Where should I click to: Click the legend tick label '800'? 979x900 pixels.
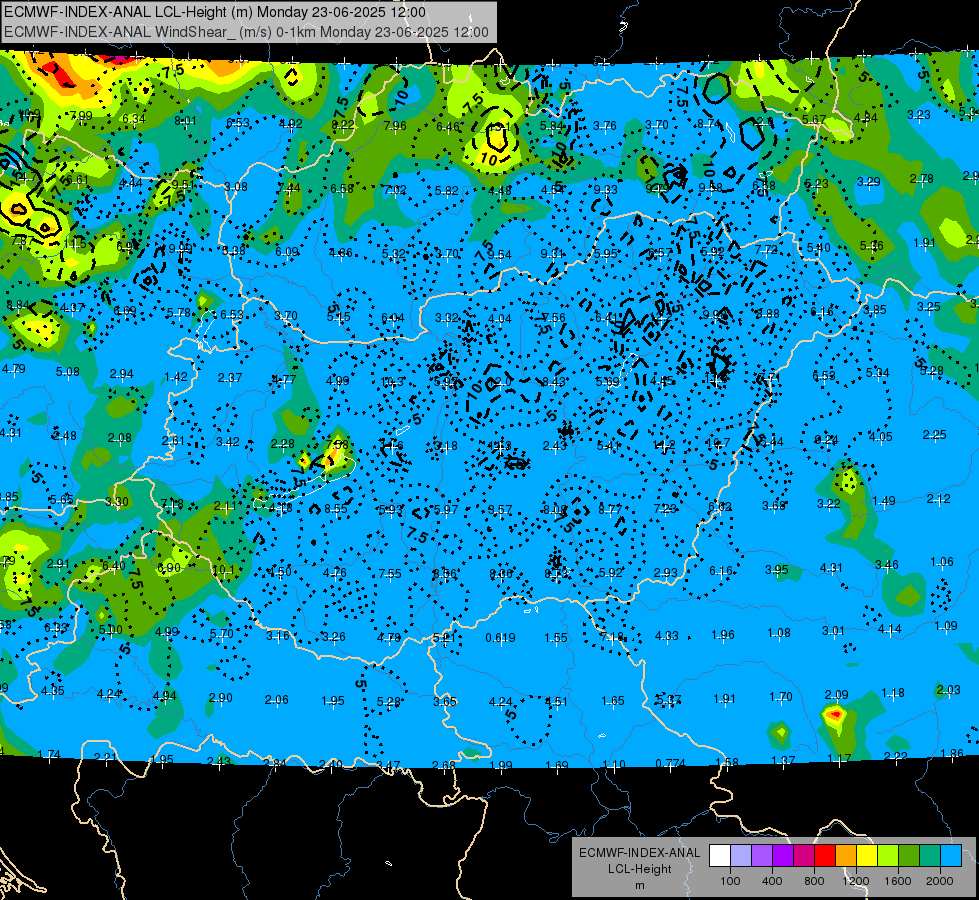tap(814, 881)
